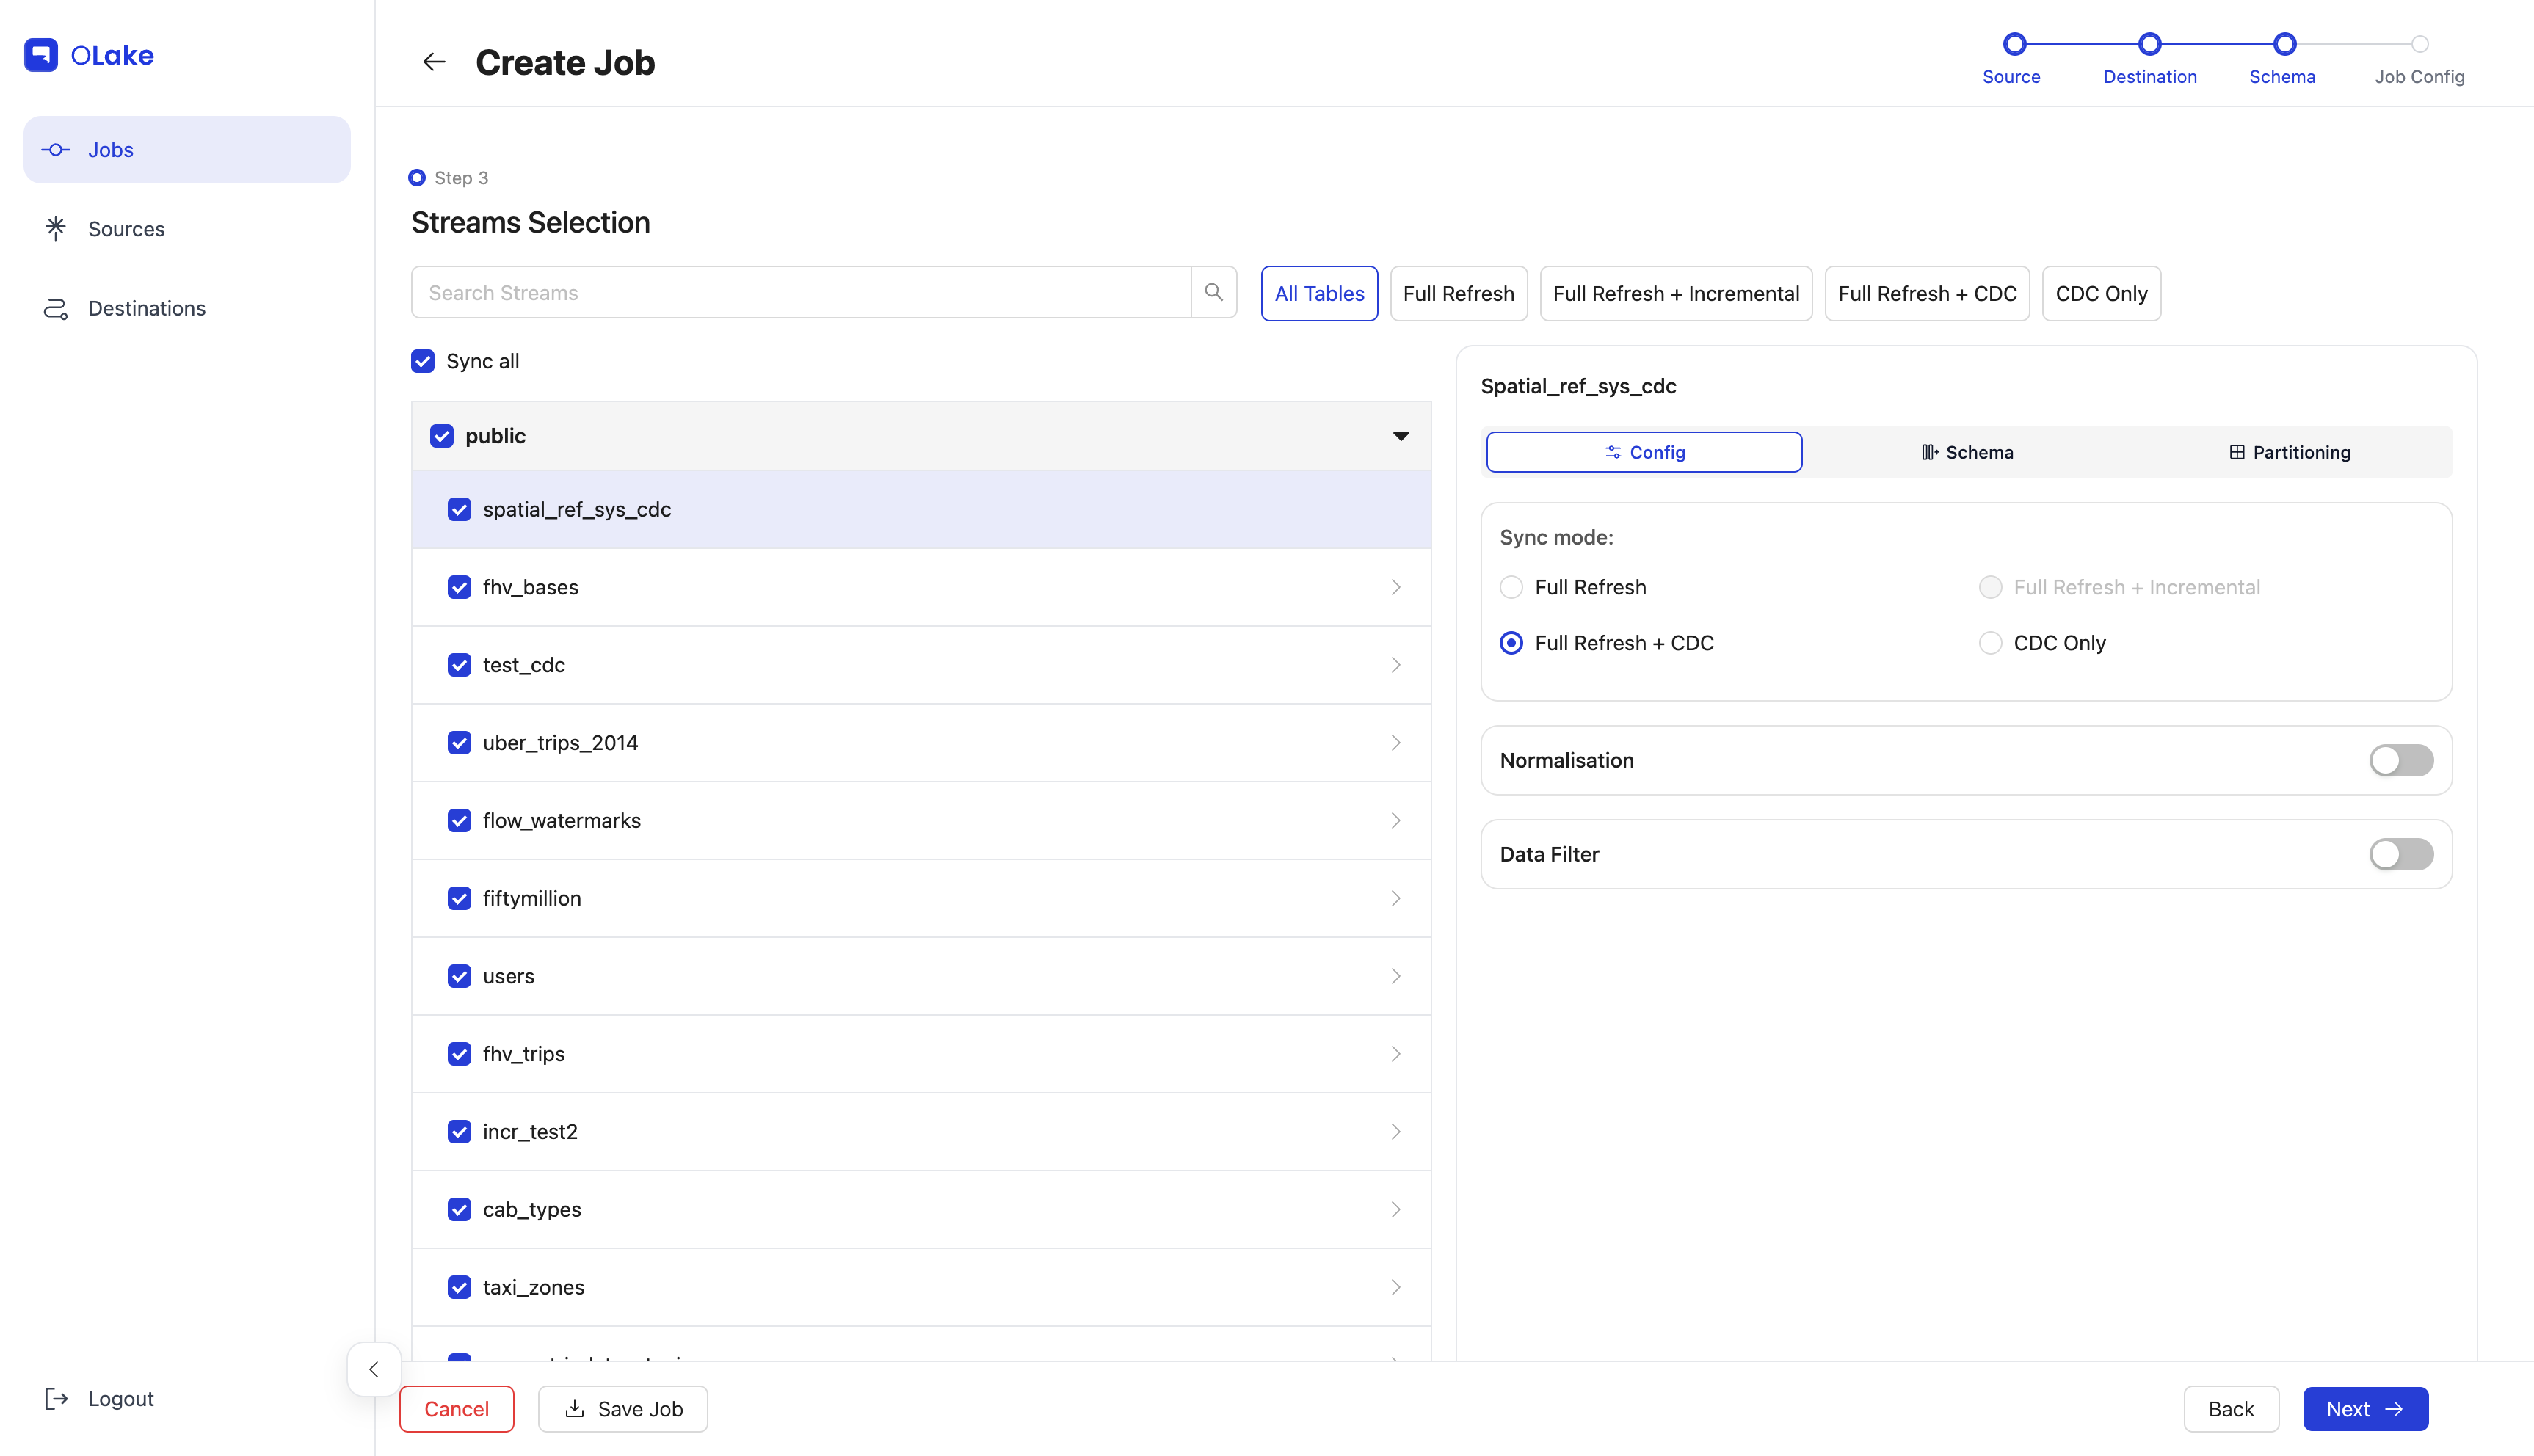Open cab_types row chevron
Screen dimensions: 2534x1456
[x=1396, y=1209]
